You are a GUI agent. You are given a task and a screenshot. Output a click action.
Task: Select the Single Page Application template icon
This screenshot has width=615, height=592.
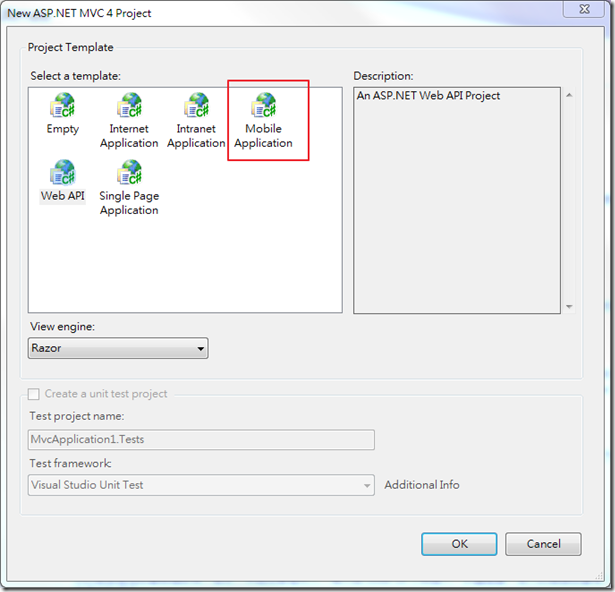129,172
